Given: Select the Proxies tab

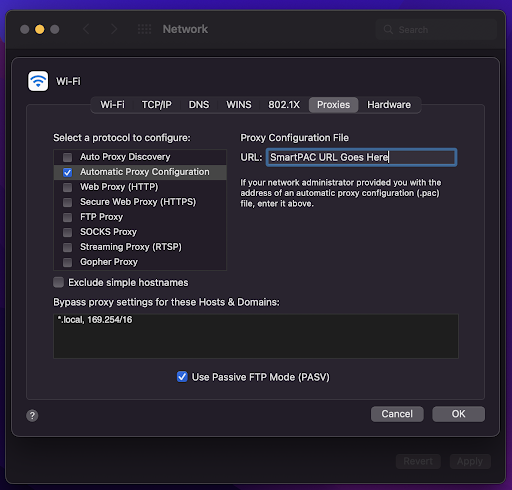Looking at the screenshot, I should click(x=333, y=105).
